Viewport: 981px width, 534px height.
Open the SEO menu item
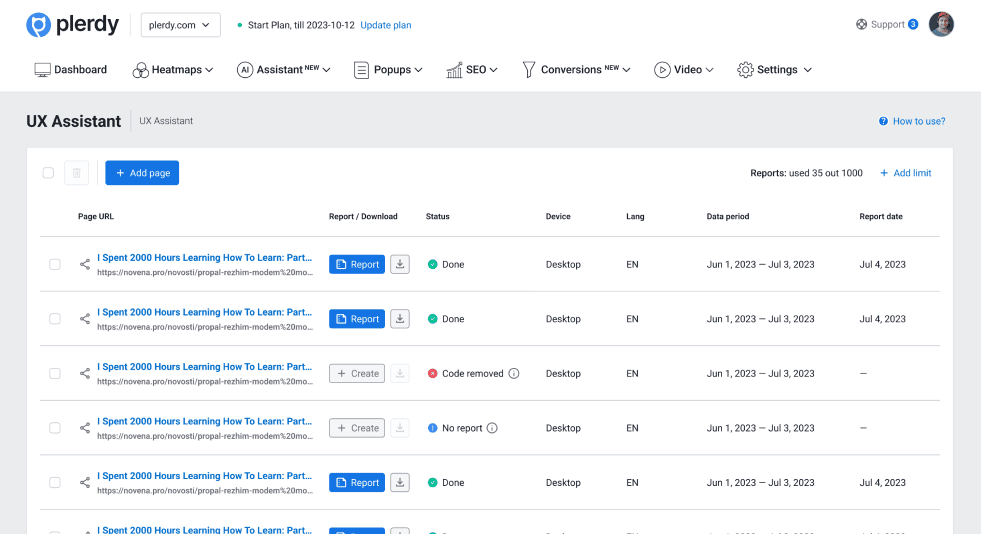471,70
